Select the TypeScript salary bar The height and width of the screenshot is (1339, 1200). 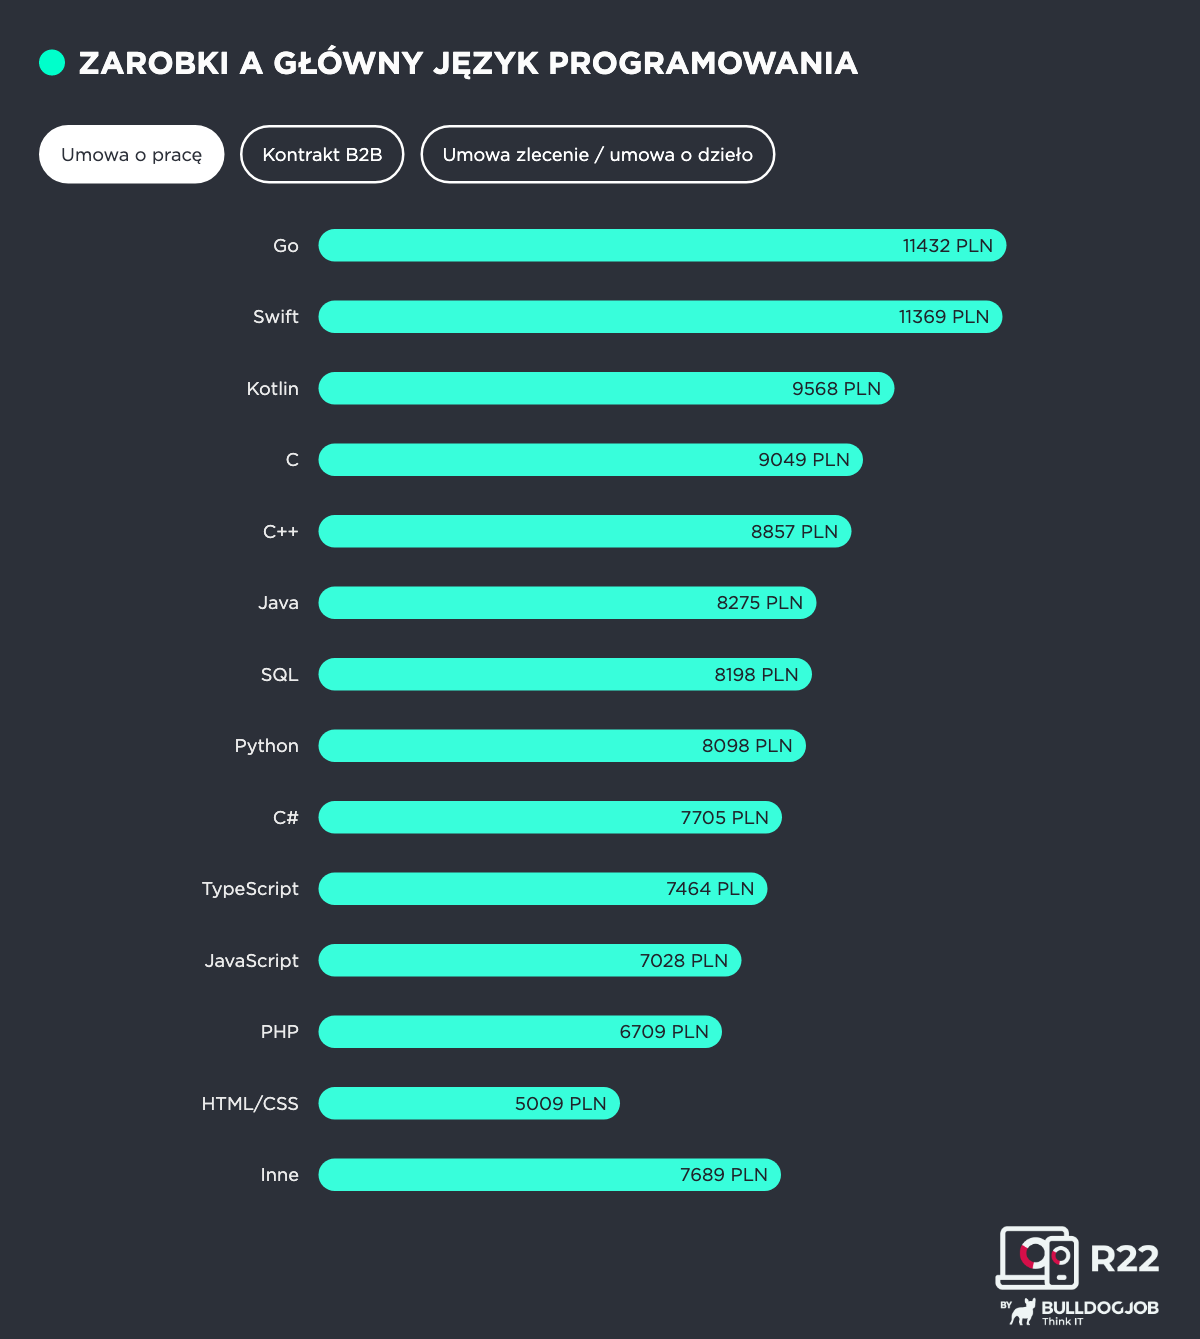pyautogui.click(x=542, y=889)
